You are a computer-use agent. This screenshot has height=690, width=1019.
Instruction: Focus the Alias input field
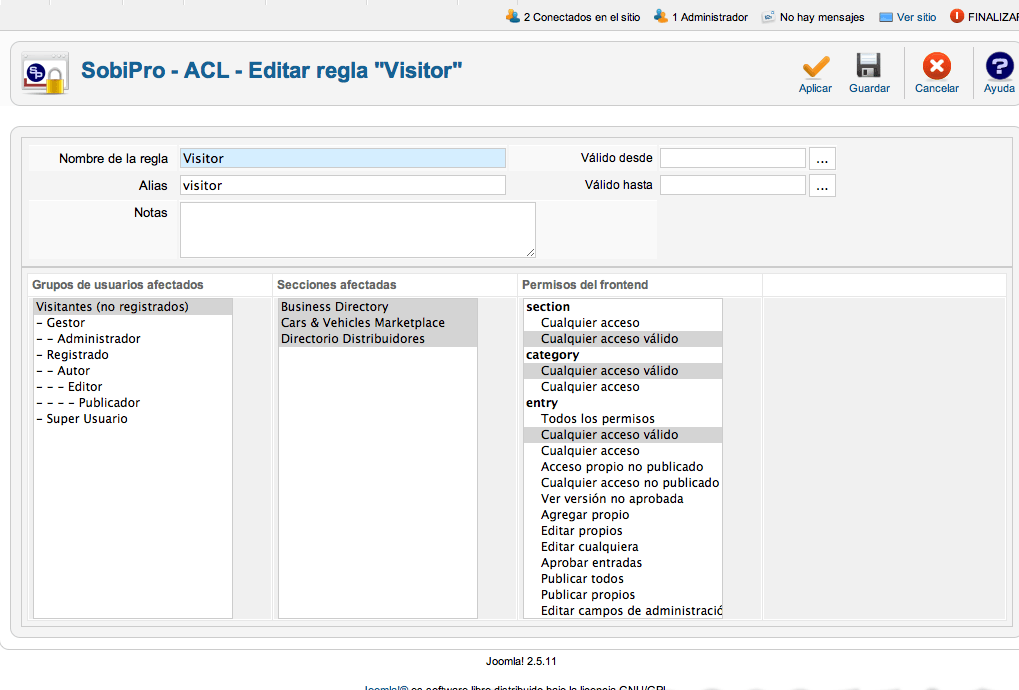[342, 185]
